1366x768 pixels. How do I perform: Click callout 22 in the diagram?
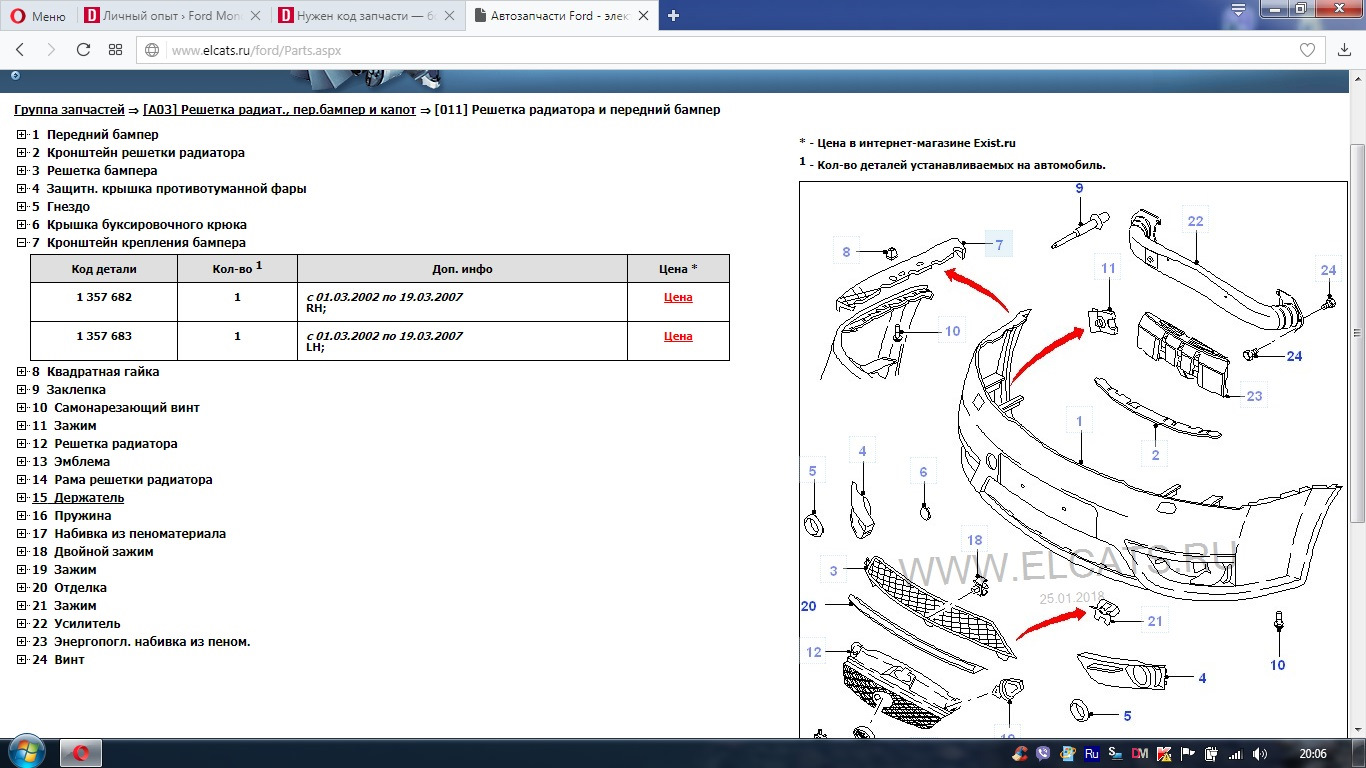tap(1195, 221)
